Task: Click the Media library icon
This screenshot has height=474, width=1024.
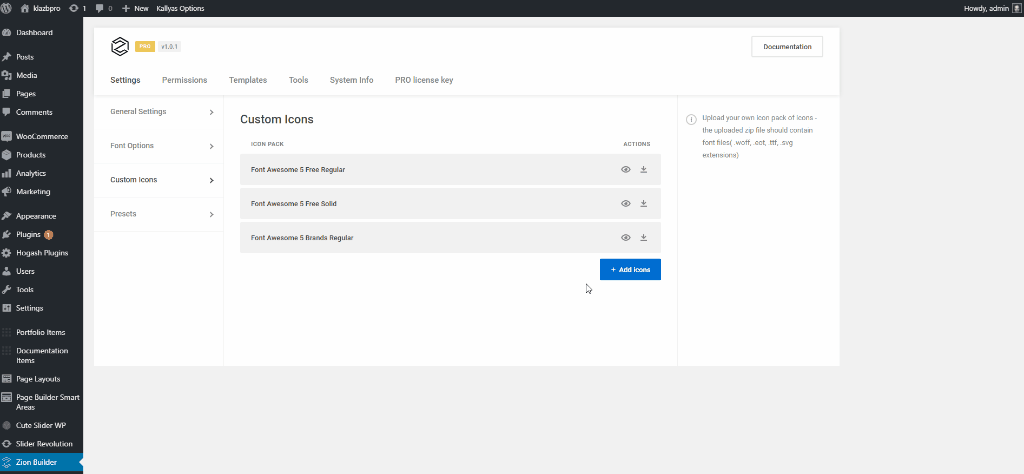Action: (7, 75)
